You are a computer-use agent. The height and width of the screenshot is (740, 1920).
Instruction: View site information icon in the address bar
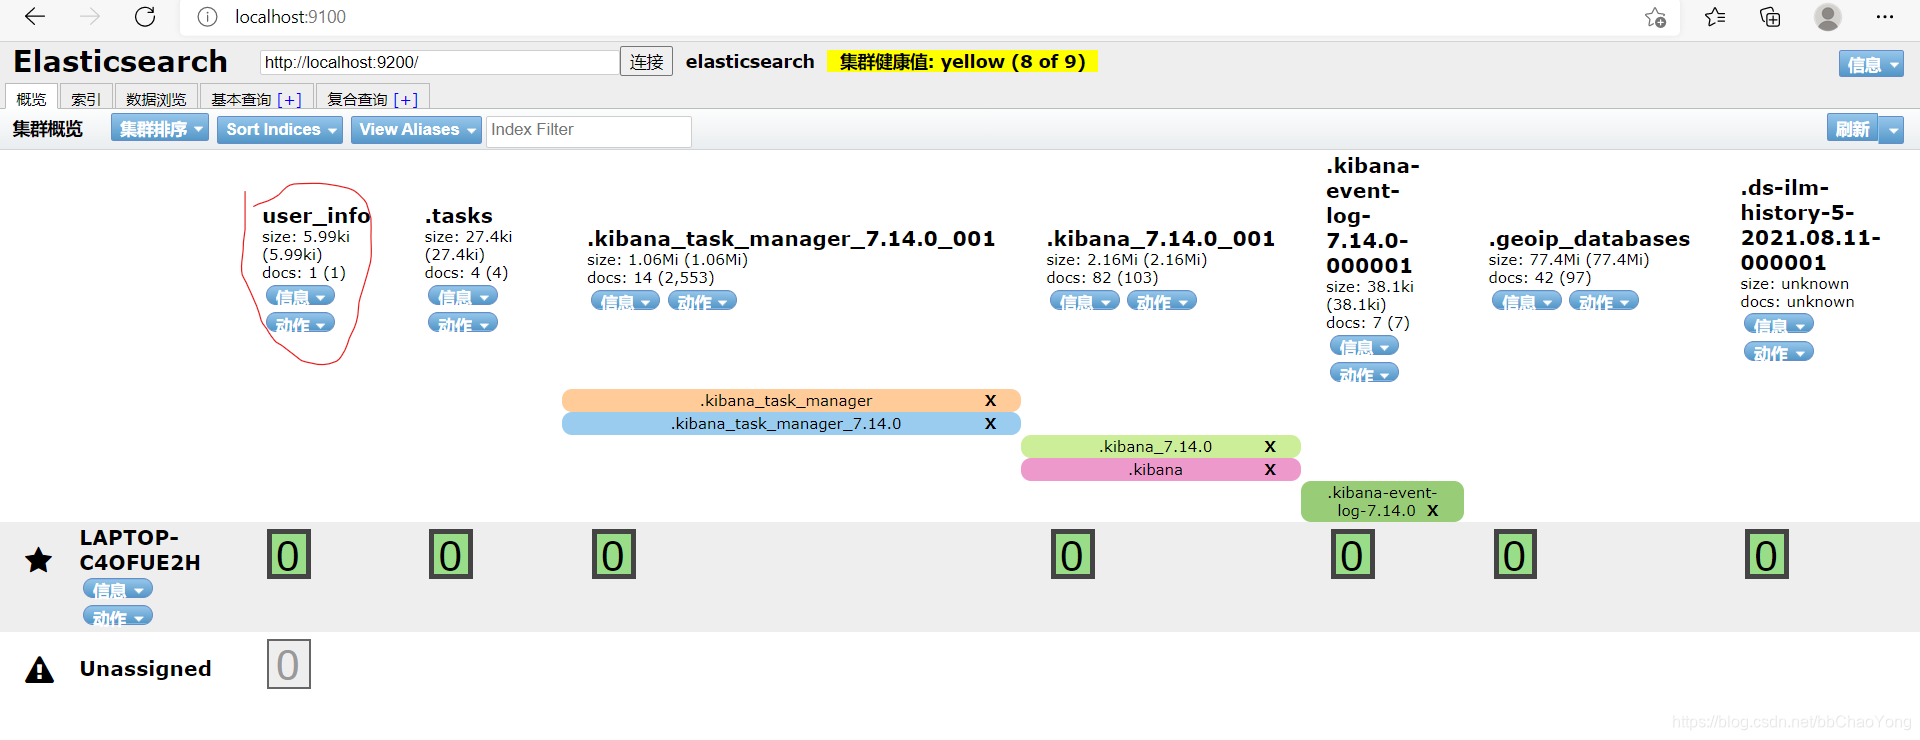tap(207, 17)
